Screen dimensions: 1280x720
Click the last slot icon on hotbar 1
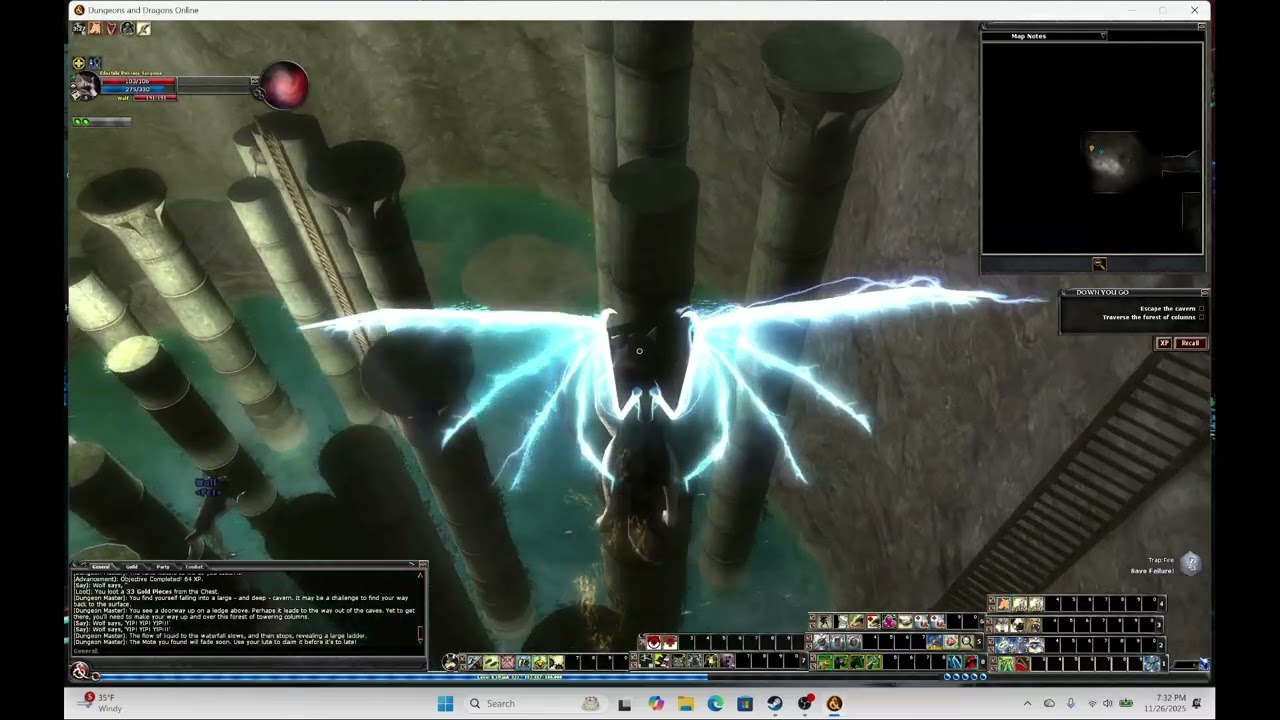[1151, 664]
